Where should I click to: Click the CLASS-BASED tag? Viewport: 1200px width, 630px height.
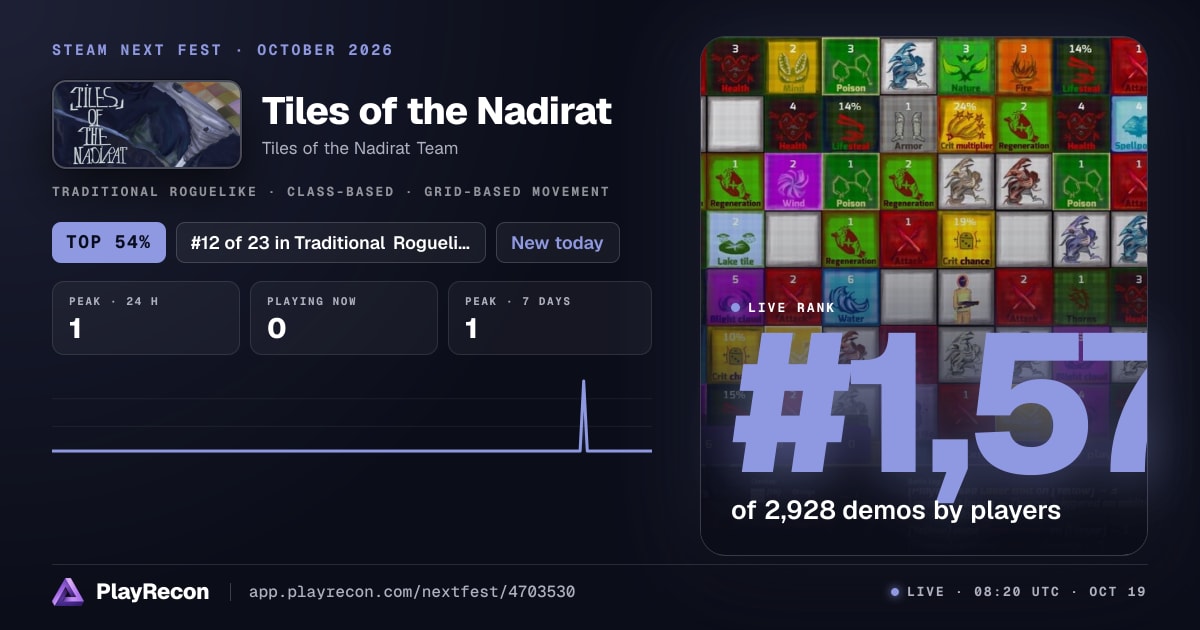(340, 191)
